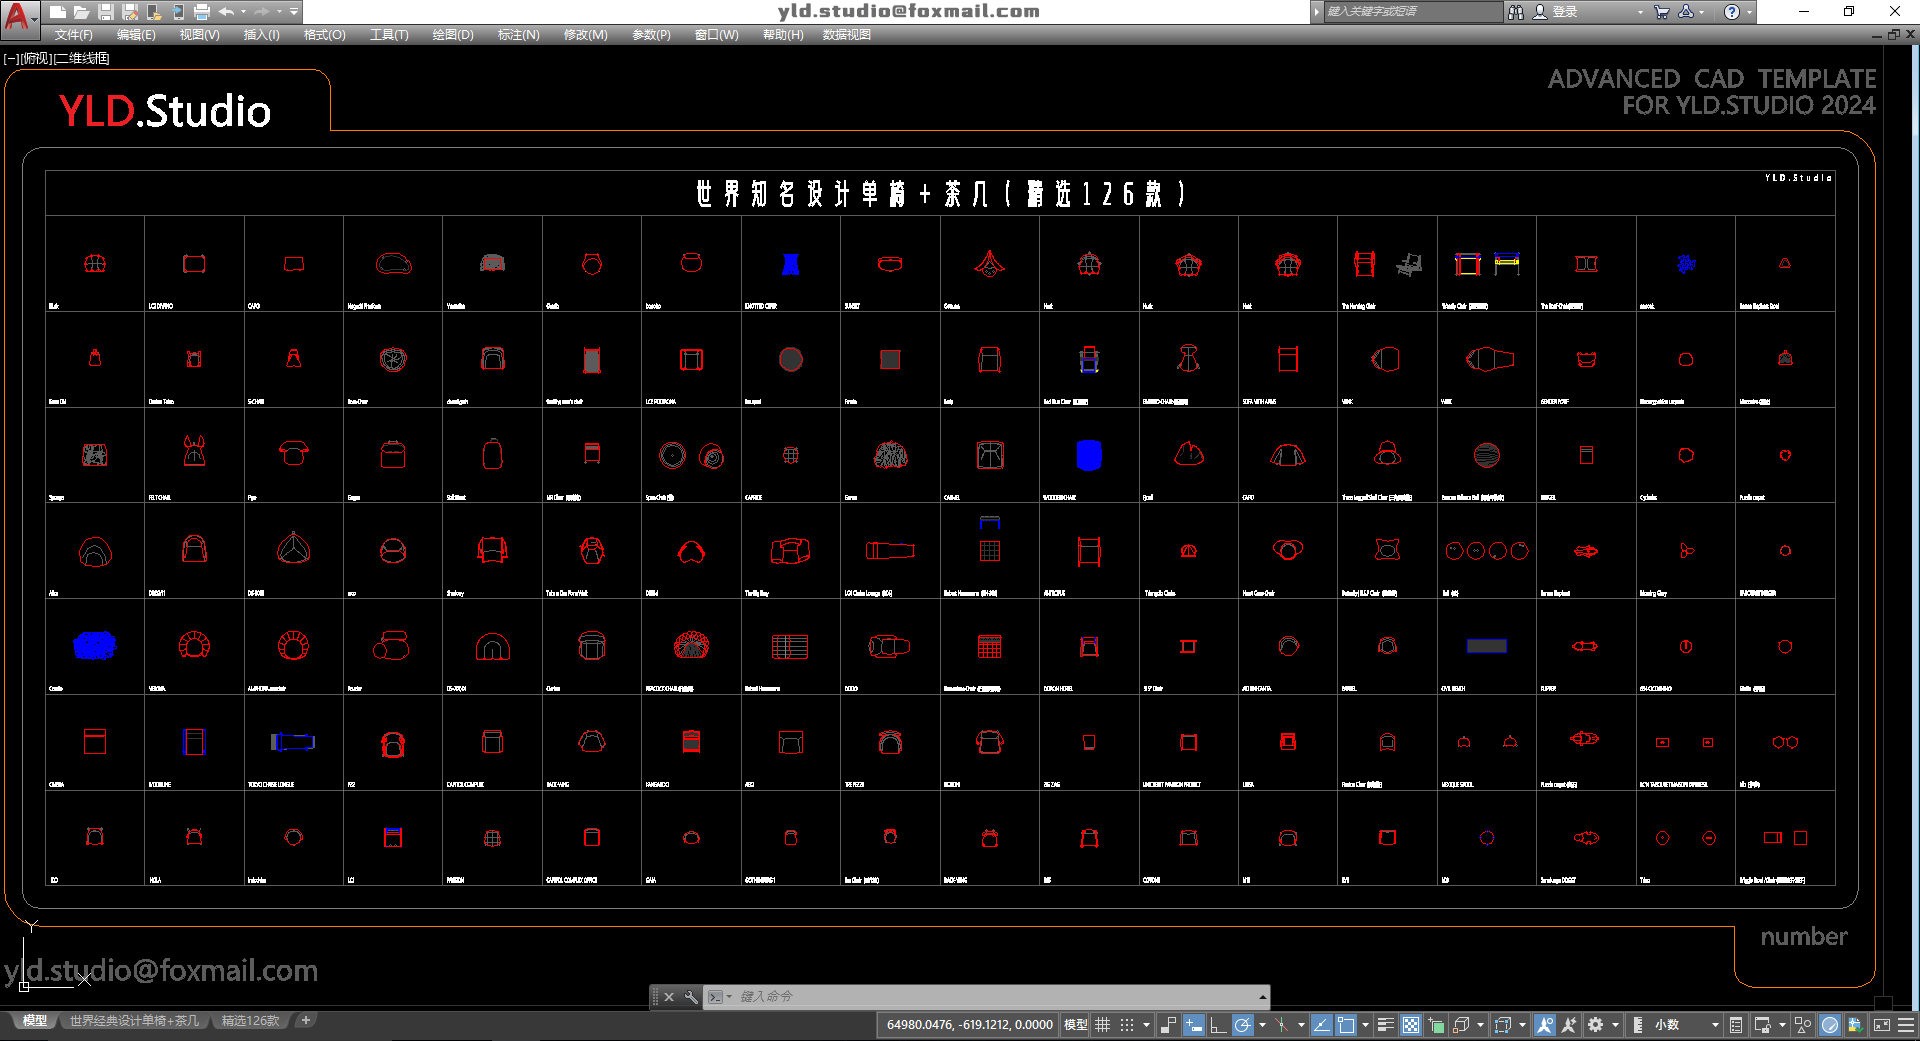Image resolution: width=1920 pixels, height=1041 pixels.
Task: Open the Autodesk App Store cart icon
Action: coord(1661,12)
